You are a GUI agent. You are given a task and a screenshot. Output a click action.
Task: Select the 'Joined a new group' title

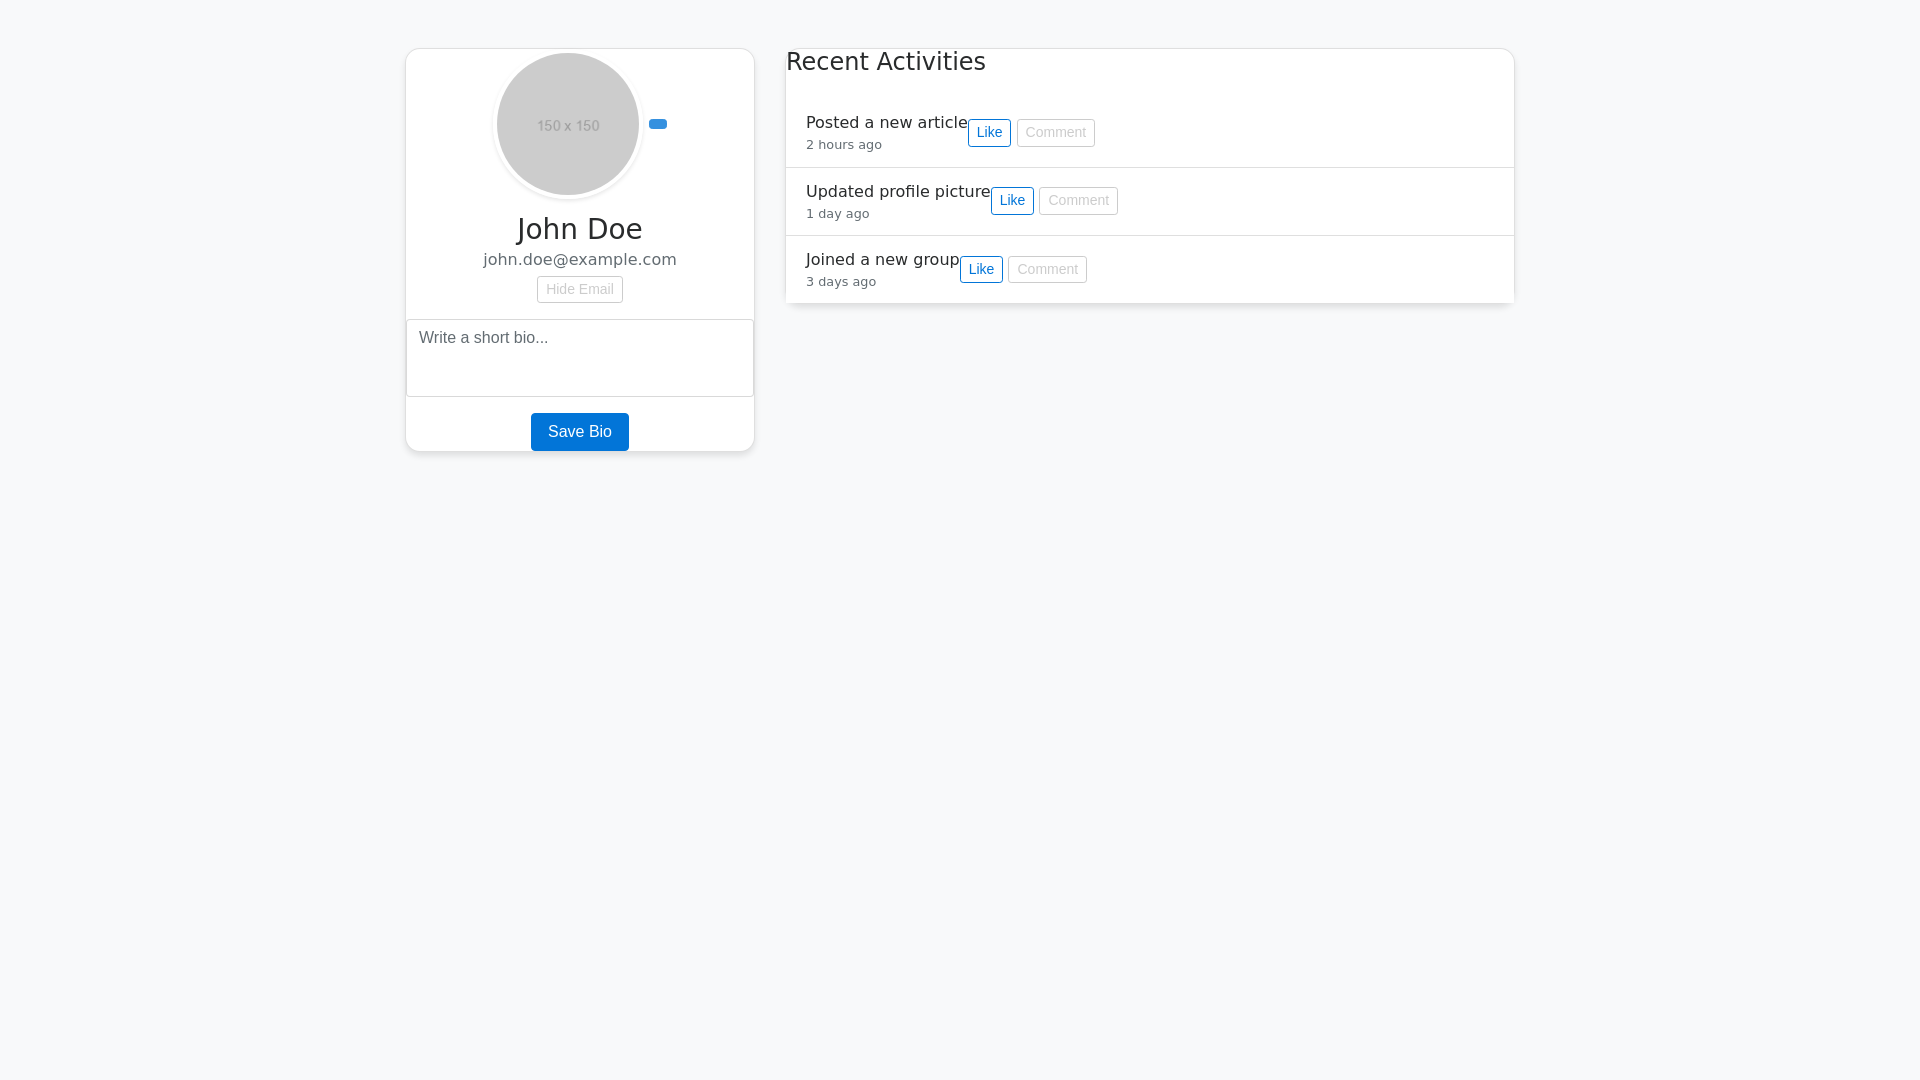881,259
